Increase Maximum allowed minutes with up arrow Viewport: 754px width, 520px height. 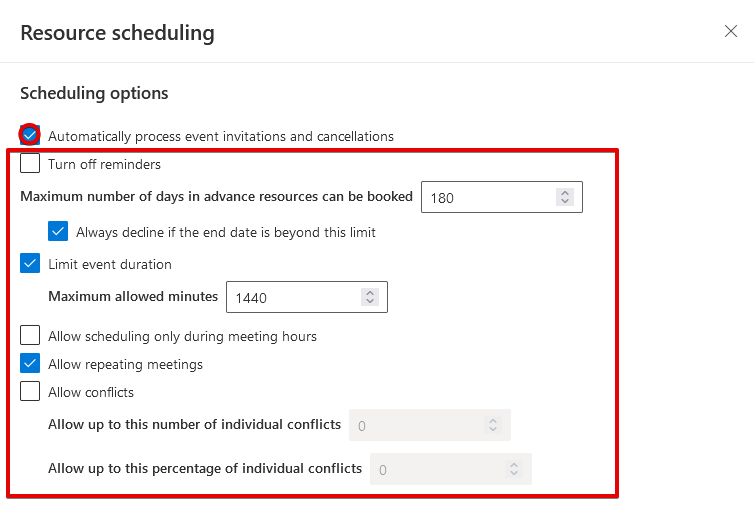370,292
